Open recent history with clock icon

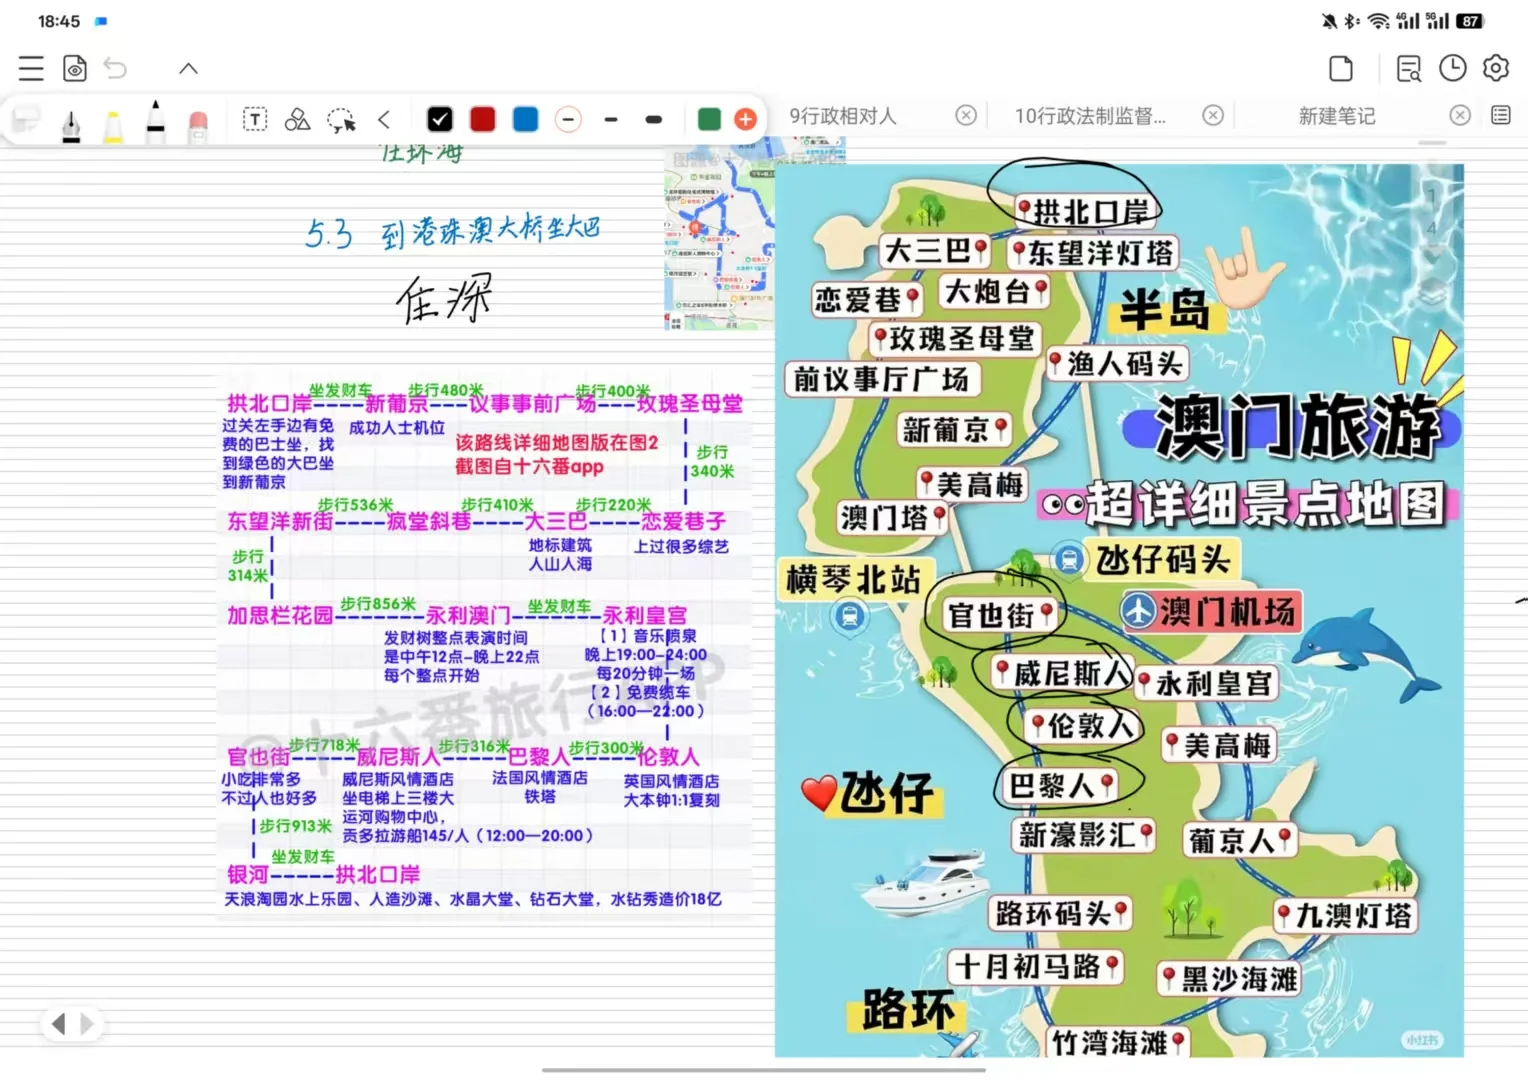coord(1452,68)
